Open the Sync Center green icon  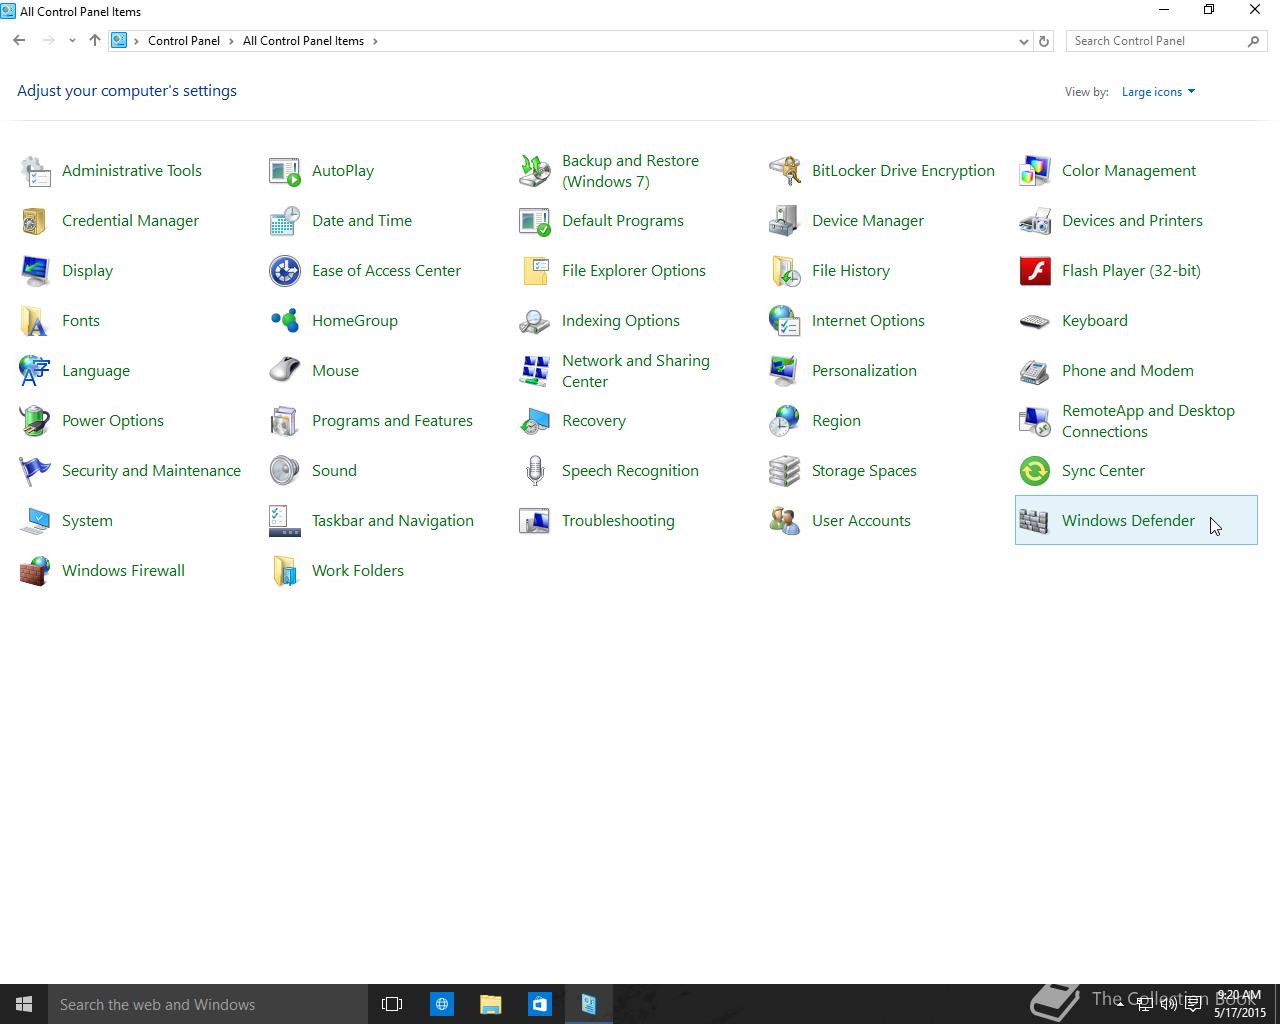click(x=1035, y=471)
